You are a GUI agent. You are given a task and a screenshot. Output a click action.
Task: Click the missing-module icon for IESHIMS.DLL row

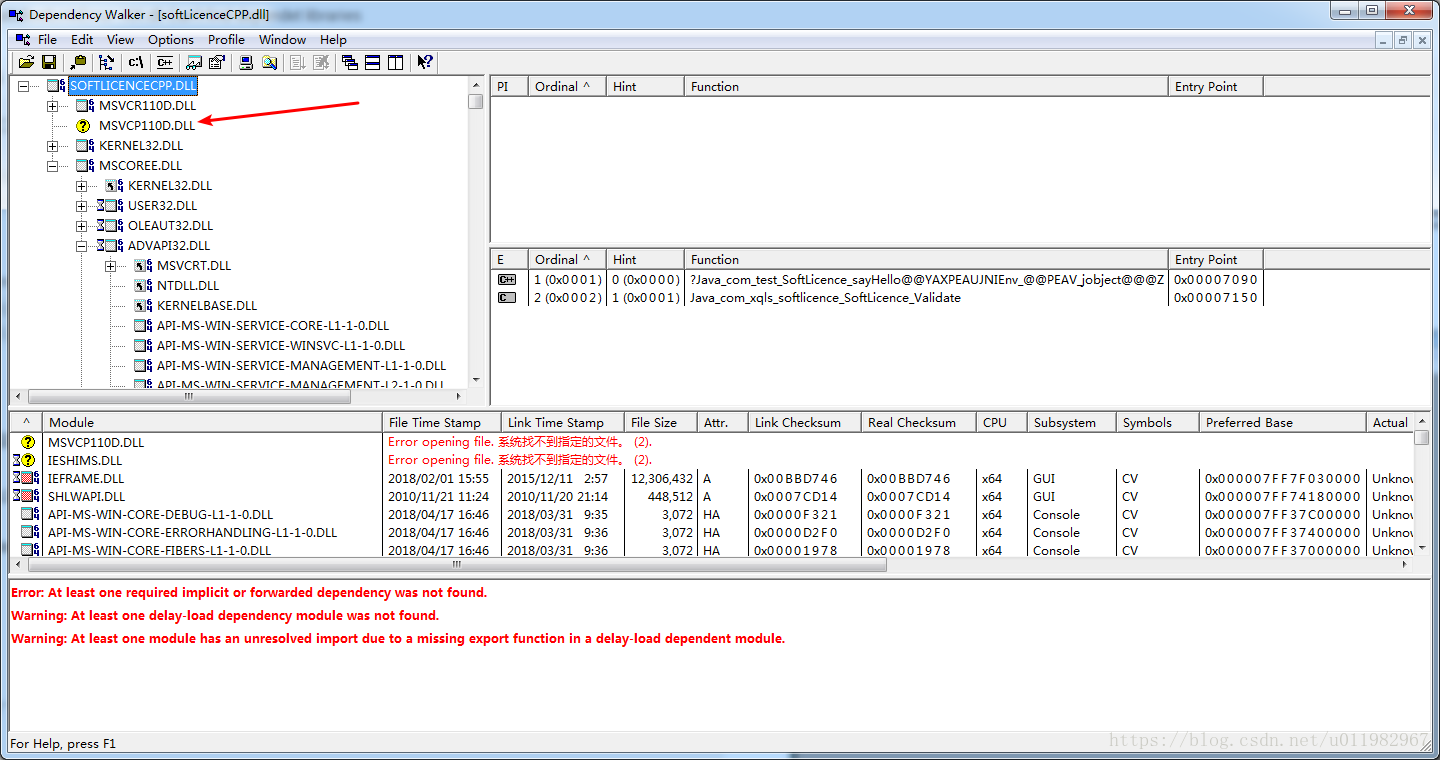point(23,460)
